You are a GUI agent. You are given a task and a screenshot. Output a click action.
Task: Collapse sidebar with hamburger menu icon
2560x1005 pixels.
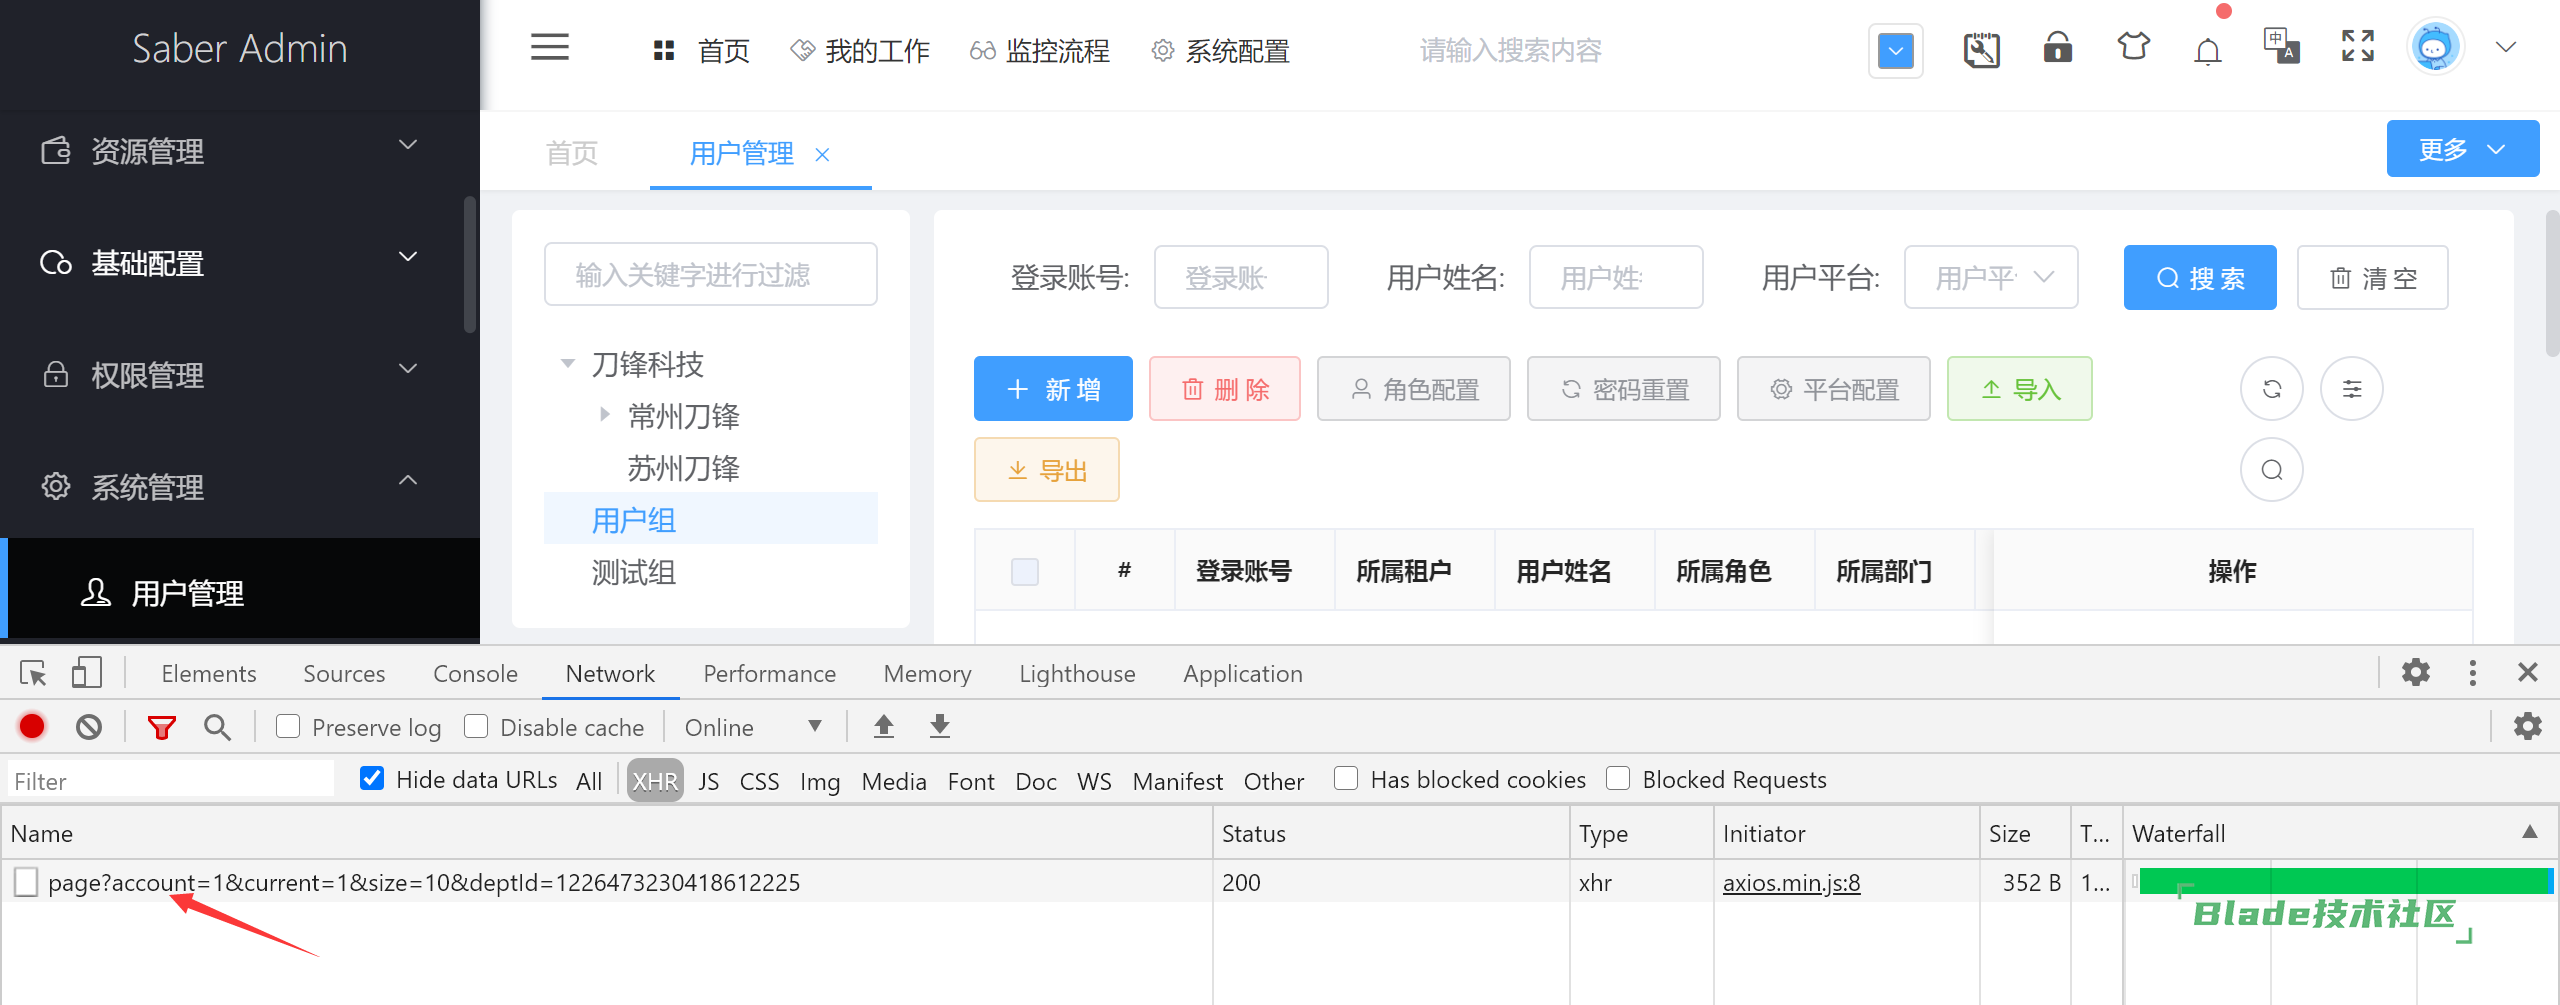[x=549, y=47]
